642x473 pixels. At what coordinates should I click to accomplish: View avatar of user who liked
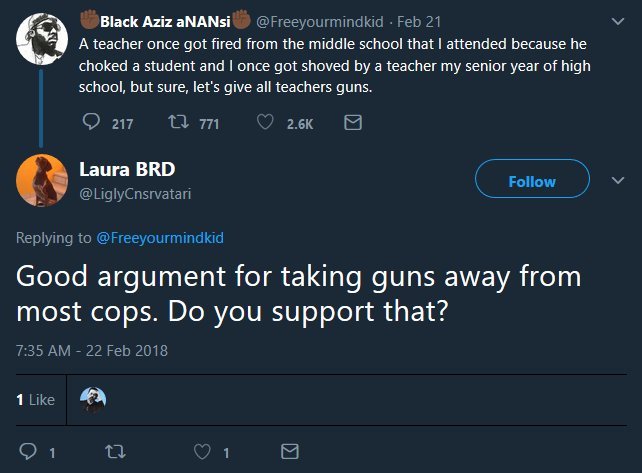(92, 399)
